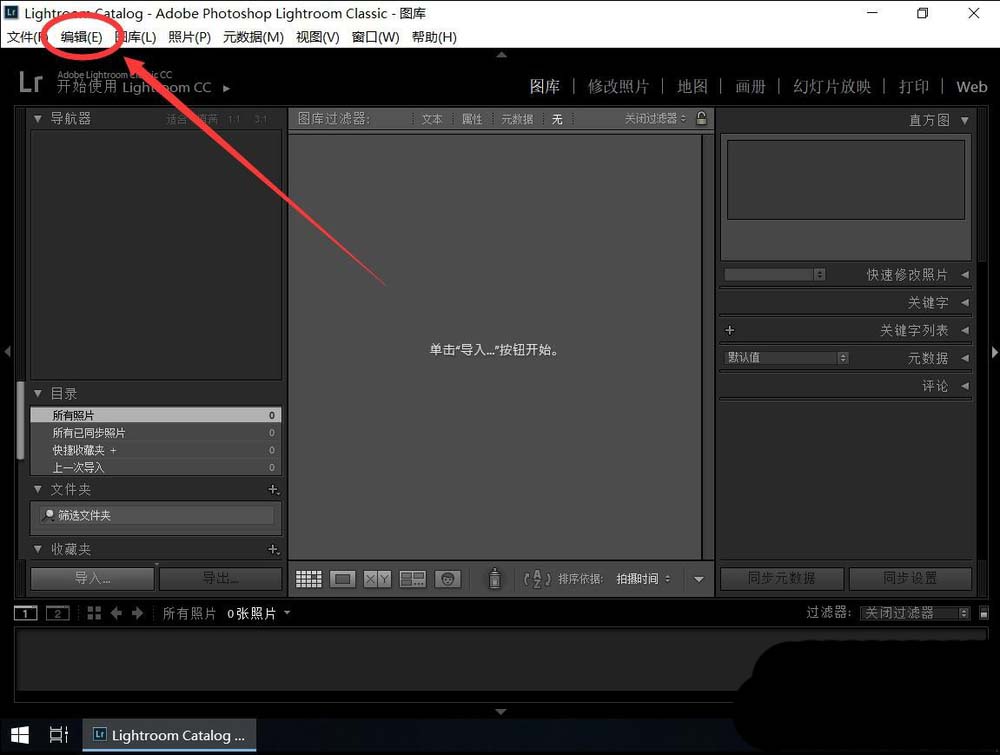Open the 视图(V) menu
Image resolution: width=1000 pixels, height=755 pixels.
tap(318, 37)
